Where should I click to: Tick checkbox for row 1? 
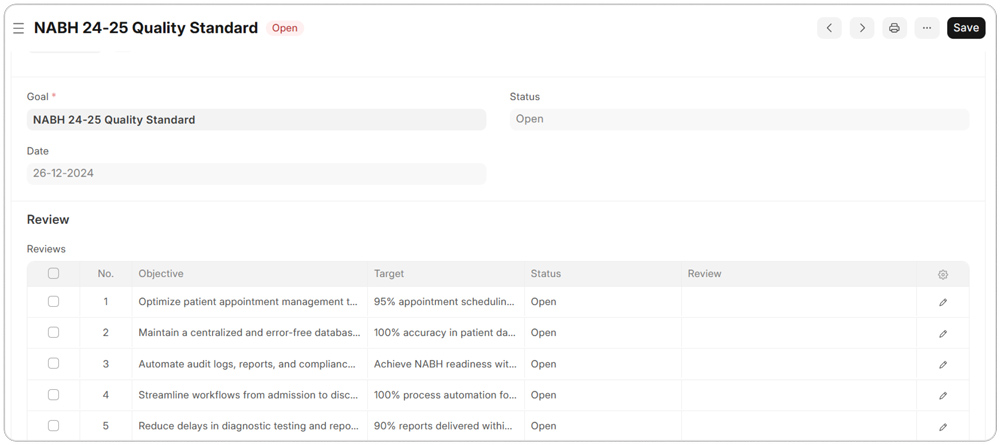54,301
